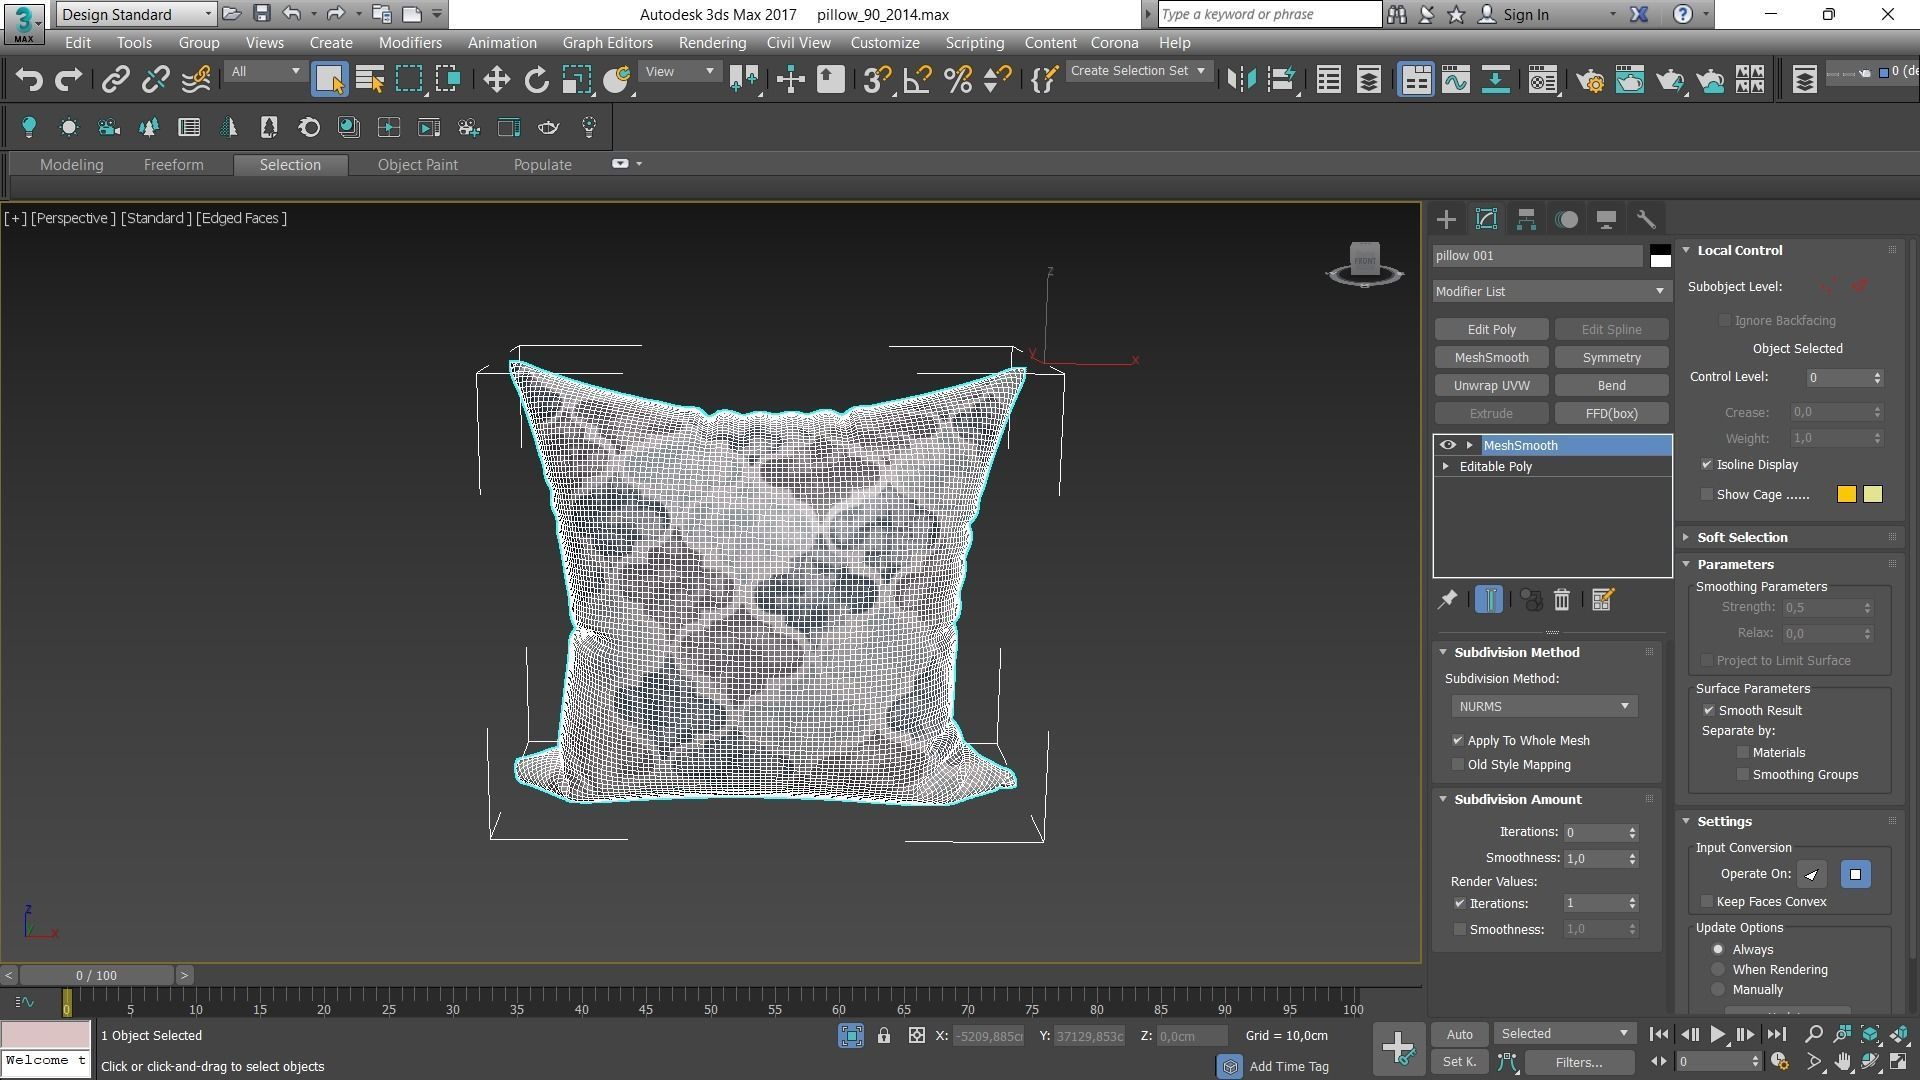1920x1080 pixels.
Task: Open Create Selection Set dropdown
Action: (x=1138, y=71)
